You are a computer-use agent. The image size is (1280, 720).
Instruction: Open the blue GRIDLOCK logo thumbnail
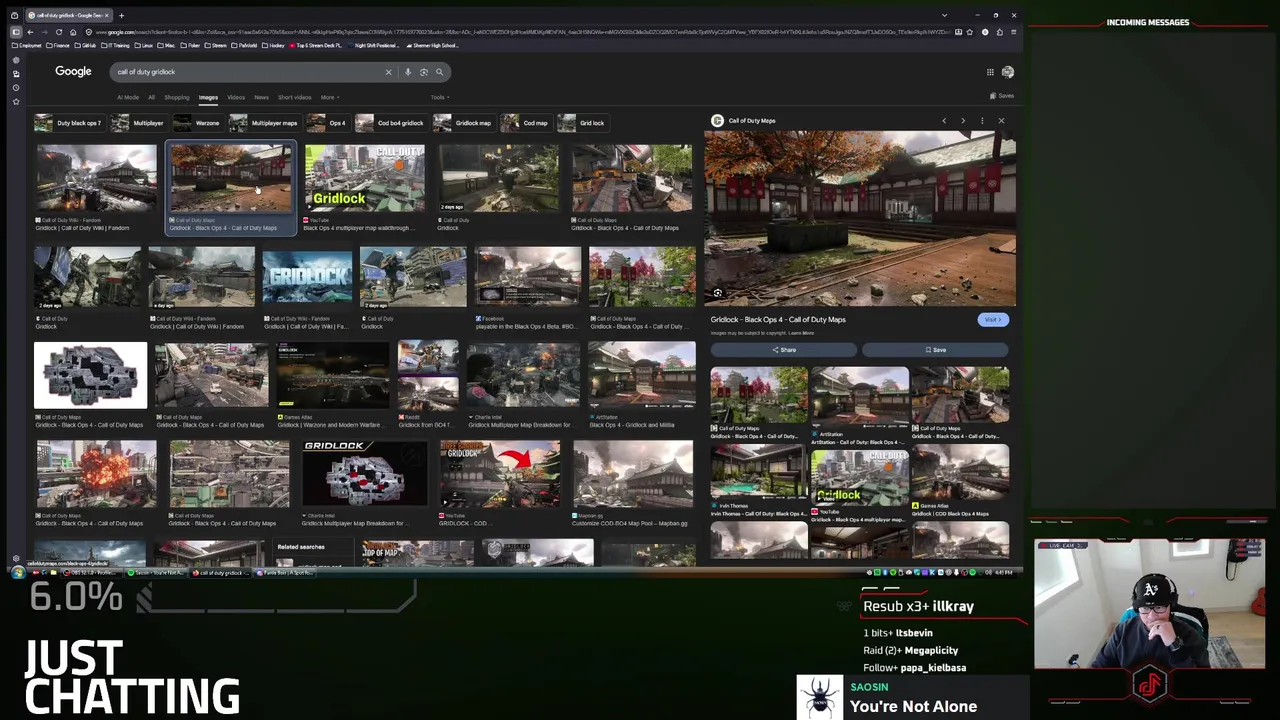coord(307,276)
